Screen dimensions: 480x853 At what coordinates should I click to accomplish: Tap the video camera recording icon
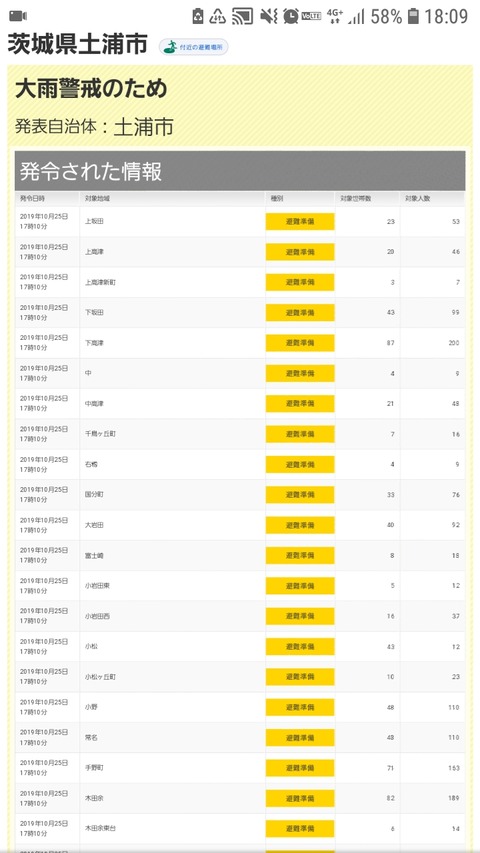[18, 16]
